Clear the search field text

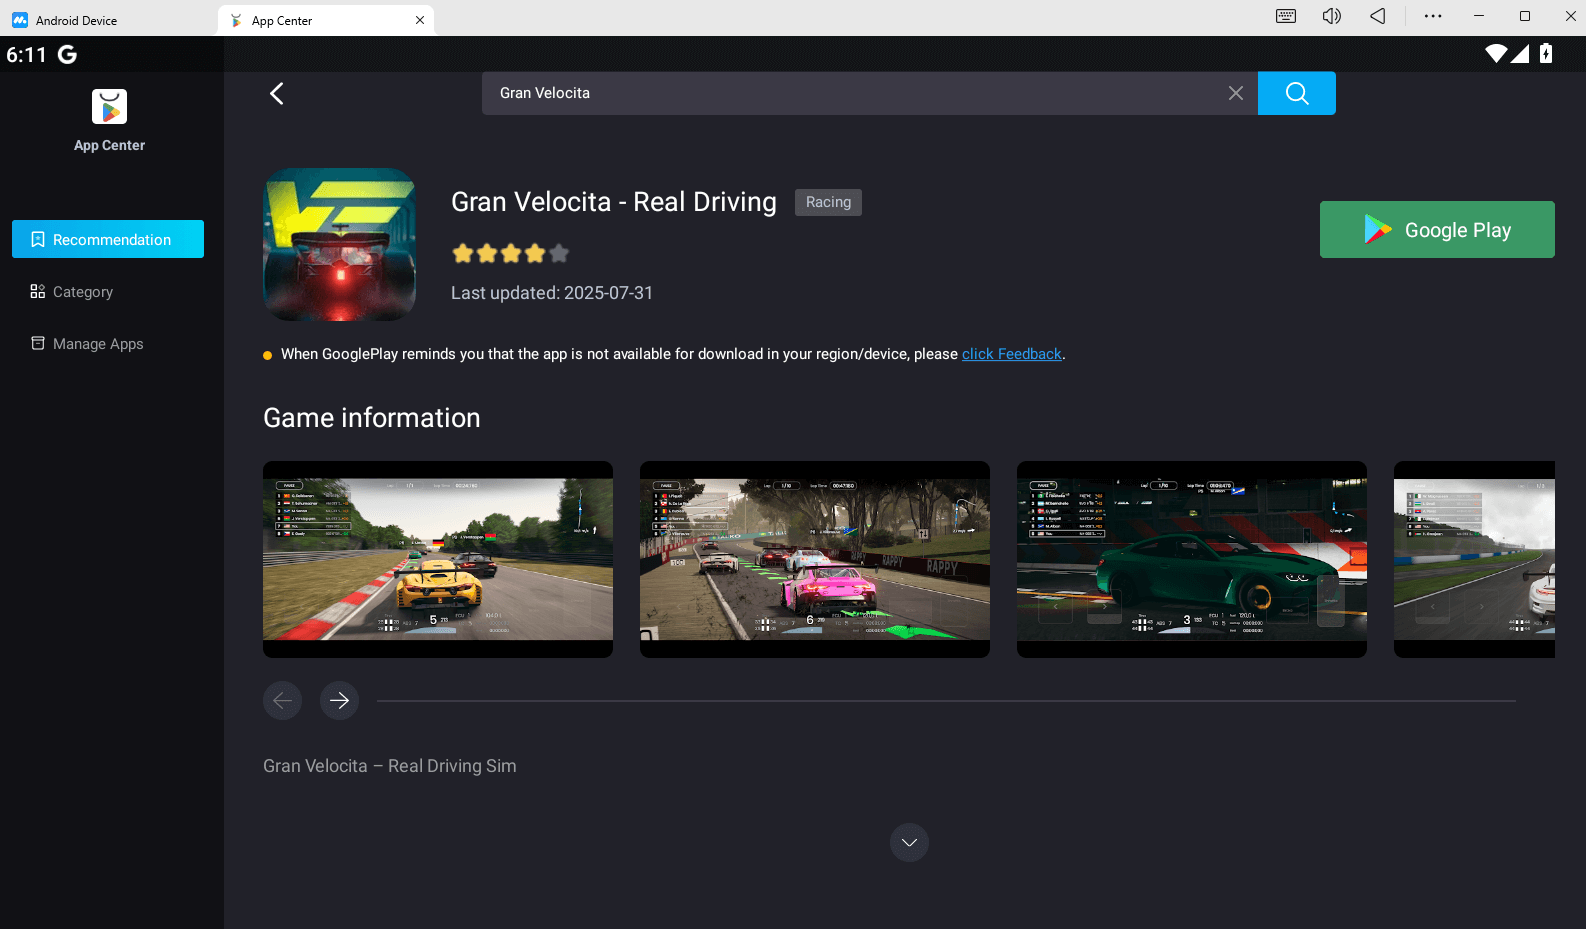1236,93
